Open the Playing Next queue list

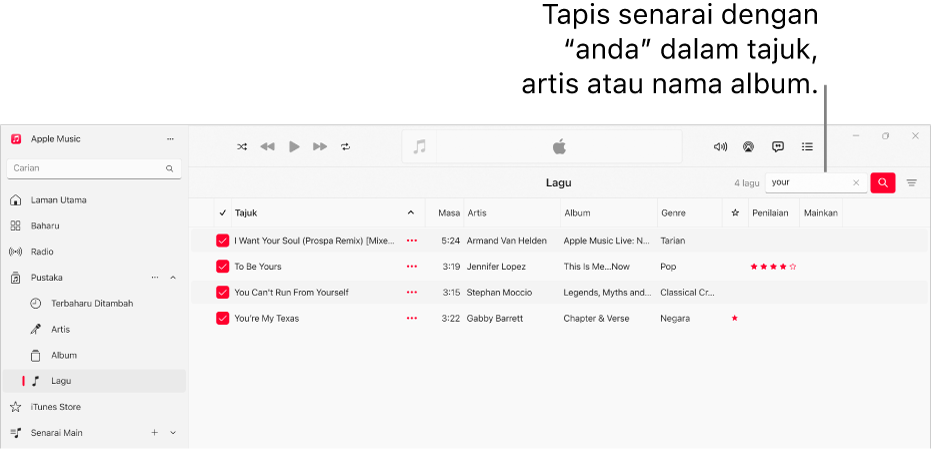pyautogui.click(x=807, y=147)
